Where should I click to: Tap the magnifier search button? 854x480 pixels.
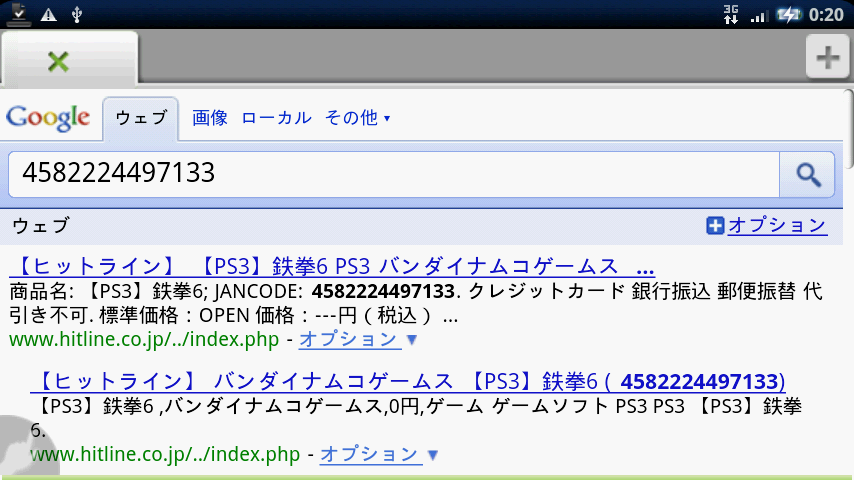[807, 174]
